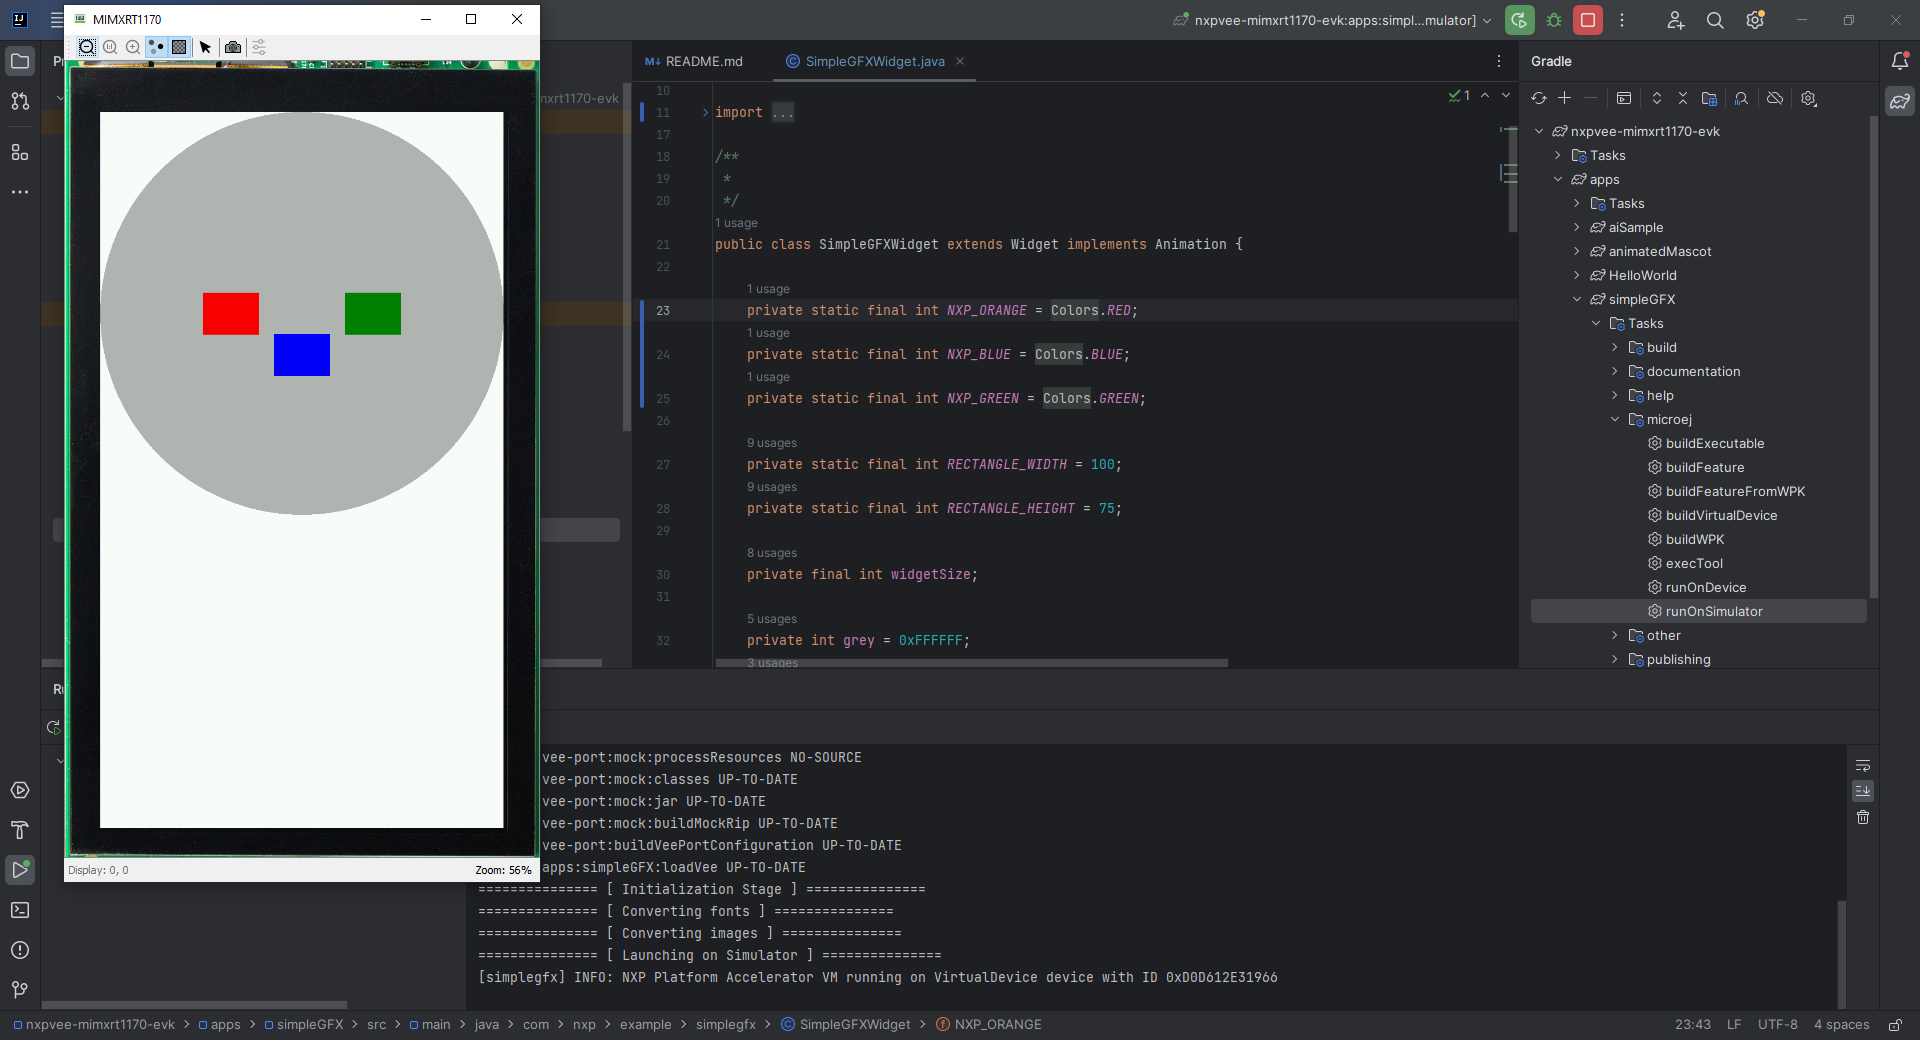Toggle Gradle offline mode
The height and width of the screenshot is (1040, 1920).
point(1775,98)
